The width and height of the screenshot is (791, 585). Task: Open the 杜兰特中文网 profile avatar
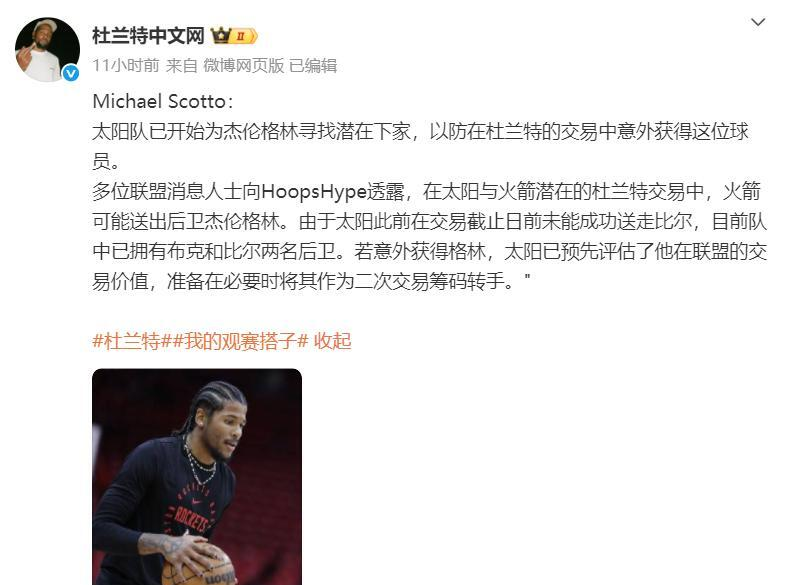coord(47,49)
